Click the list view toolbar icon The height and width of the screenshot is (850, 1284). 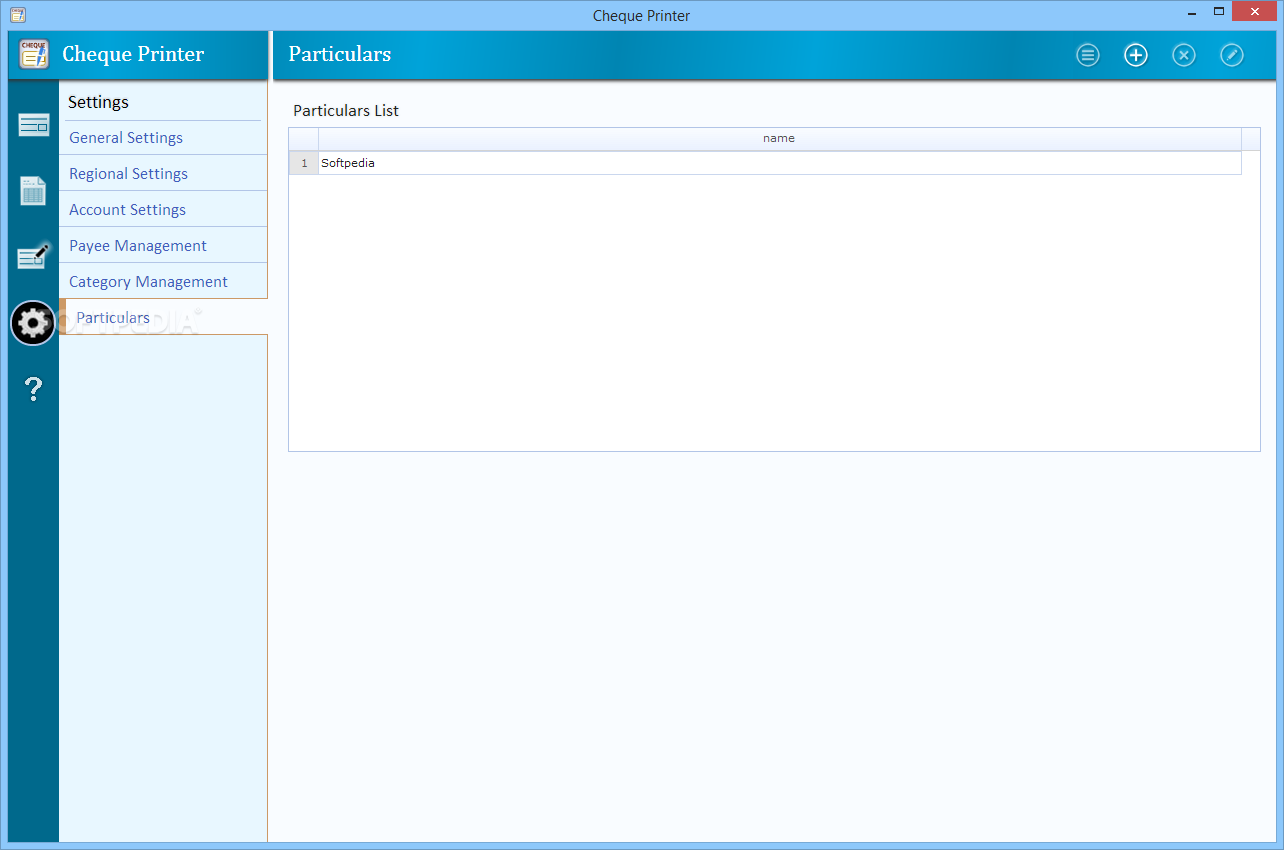click(1088, 55)
